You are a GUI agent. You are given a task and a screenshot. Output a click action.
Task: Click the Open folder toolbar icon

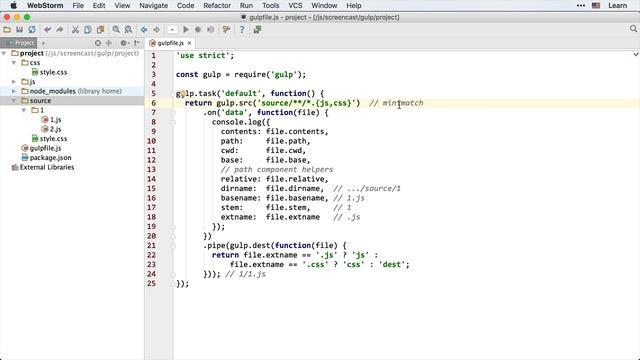(7, 29)
